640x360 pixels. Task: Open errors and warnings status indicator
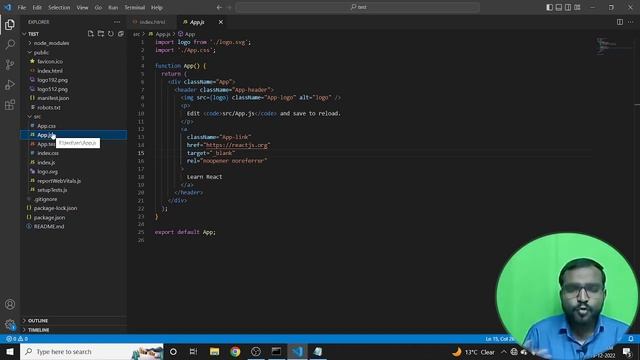point(17,339)
